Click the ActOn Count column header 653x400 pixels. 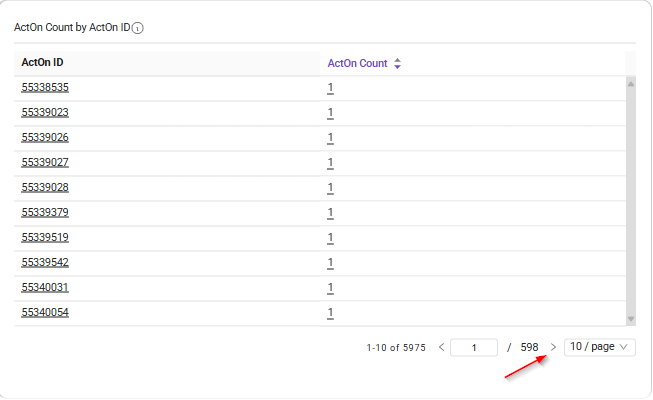(x=357, y=63)
